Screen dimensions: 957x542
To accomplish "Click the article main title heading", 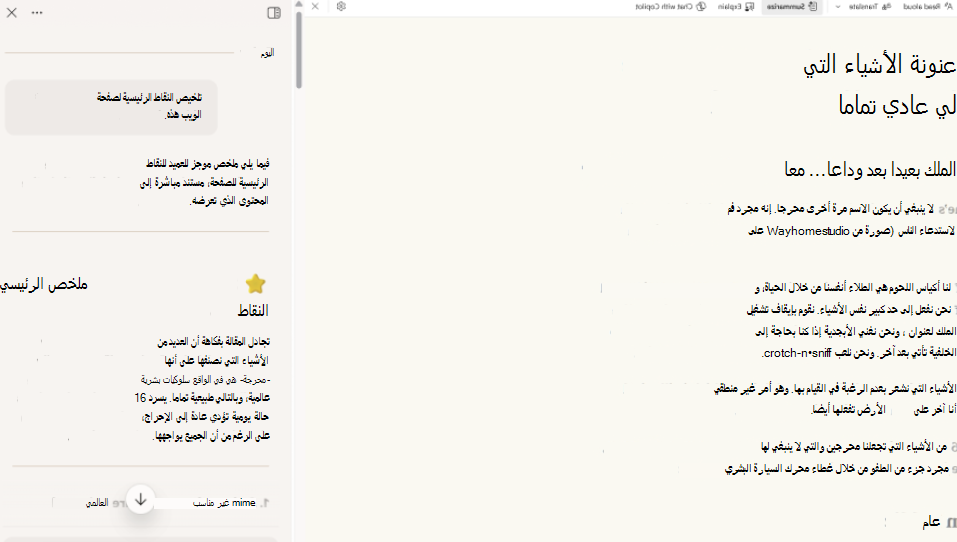I will click(x=879, y=84).
